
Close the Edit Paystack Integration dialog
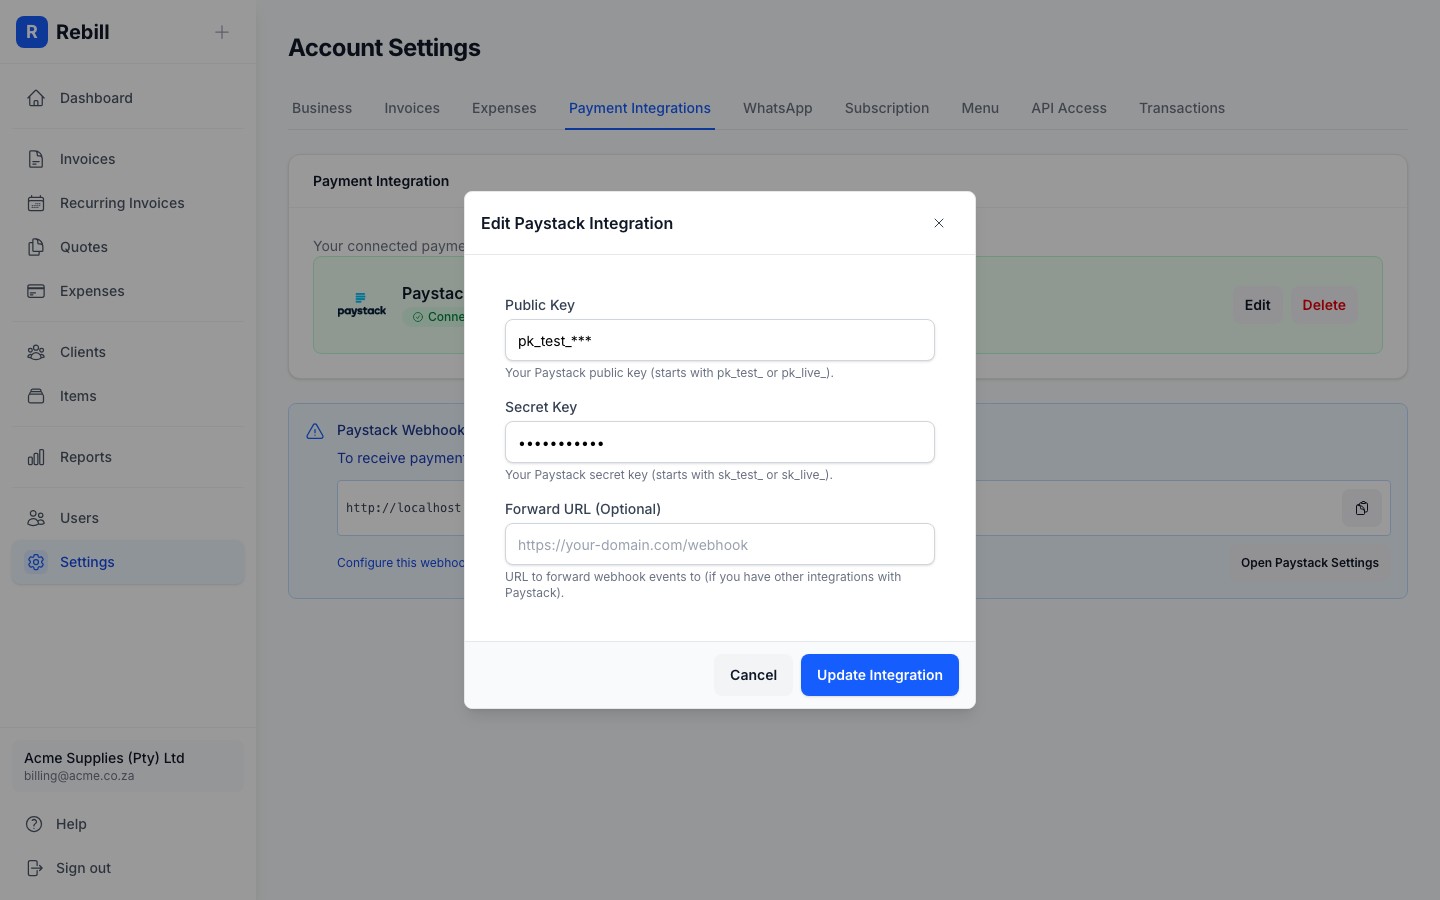pos(938,223)
